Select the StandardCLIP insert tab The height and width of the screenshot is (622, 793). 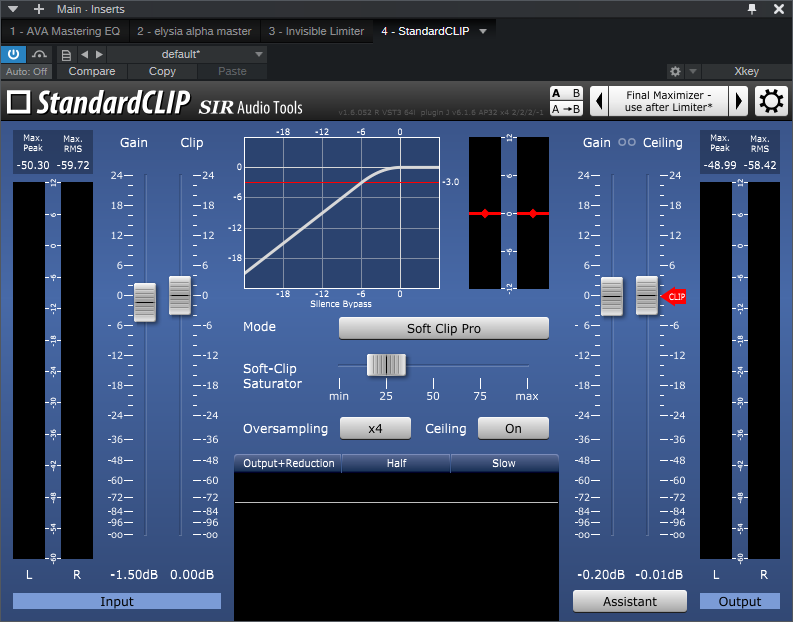(425, 31)
